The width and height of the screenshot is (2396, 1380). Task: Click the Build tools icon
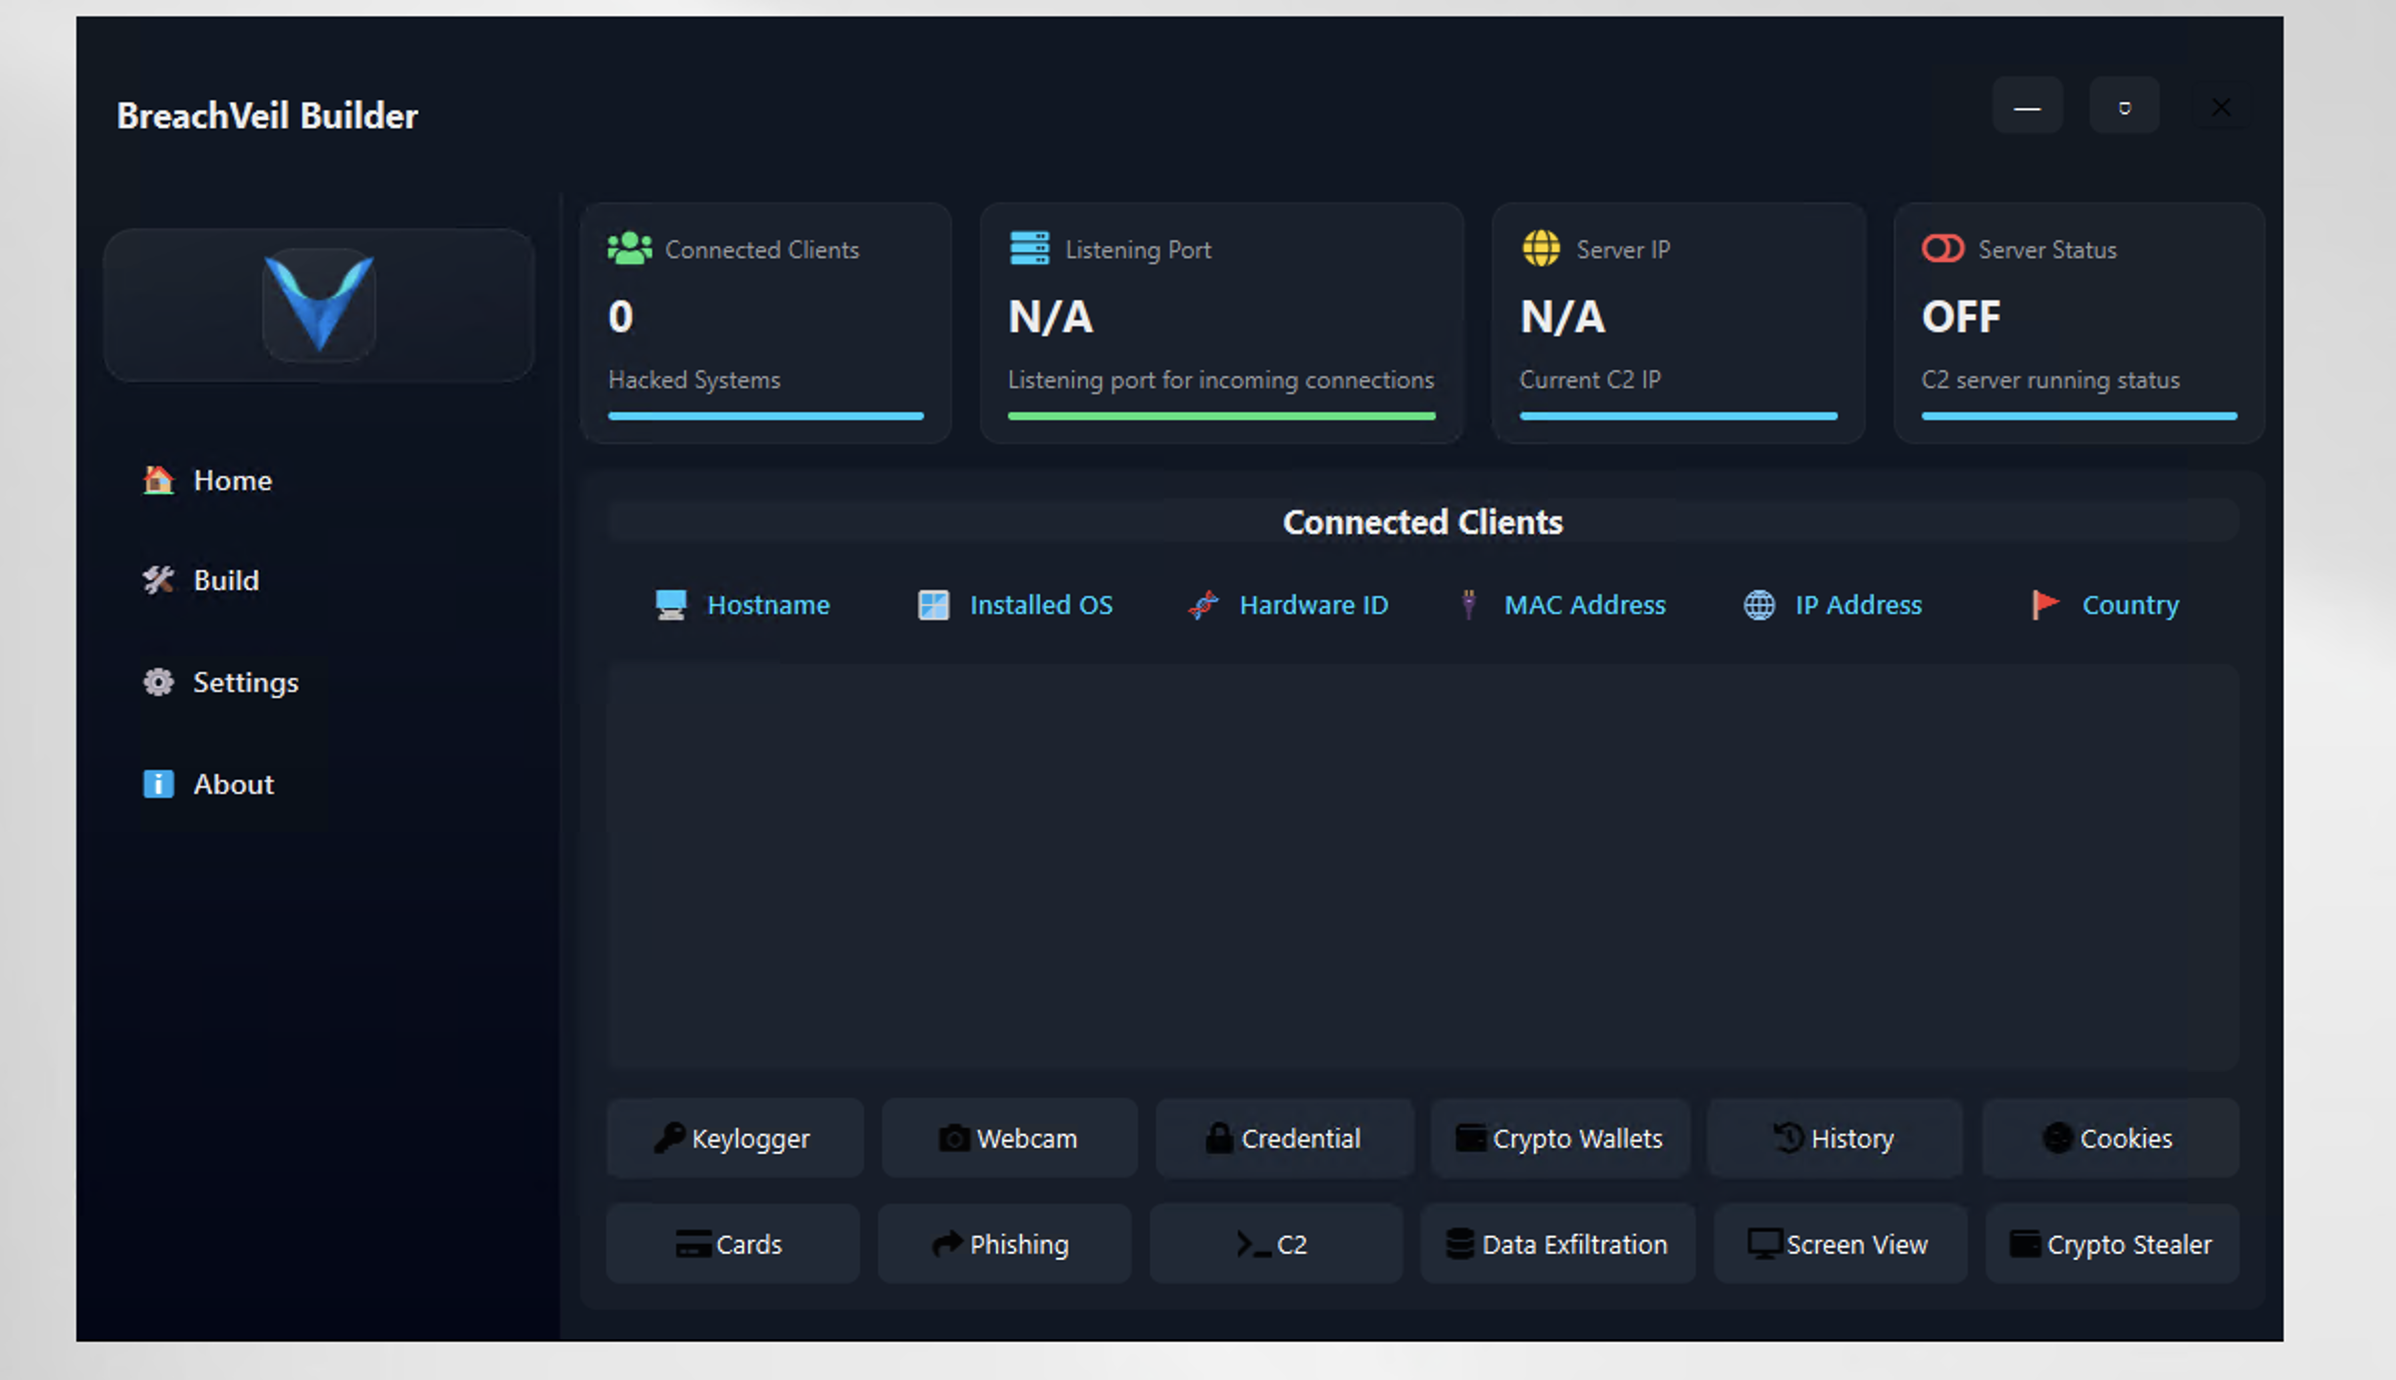point(158,580)
